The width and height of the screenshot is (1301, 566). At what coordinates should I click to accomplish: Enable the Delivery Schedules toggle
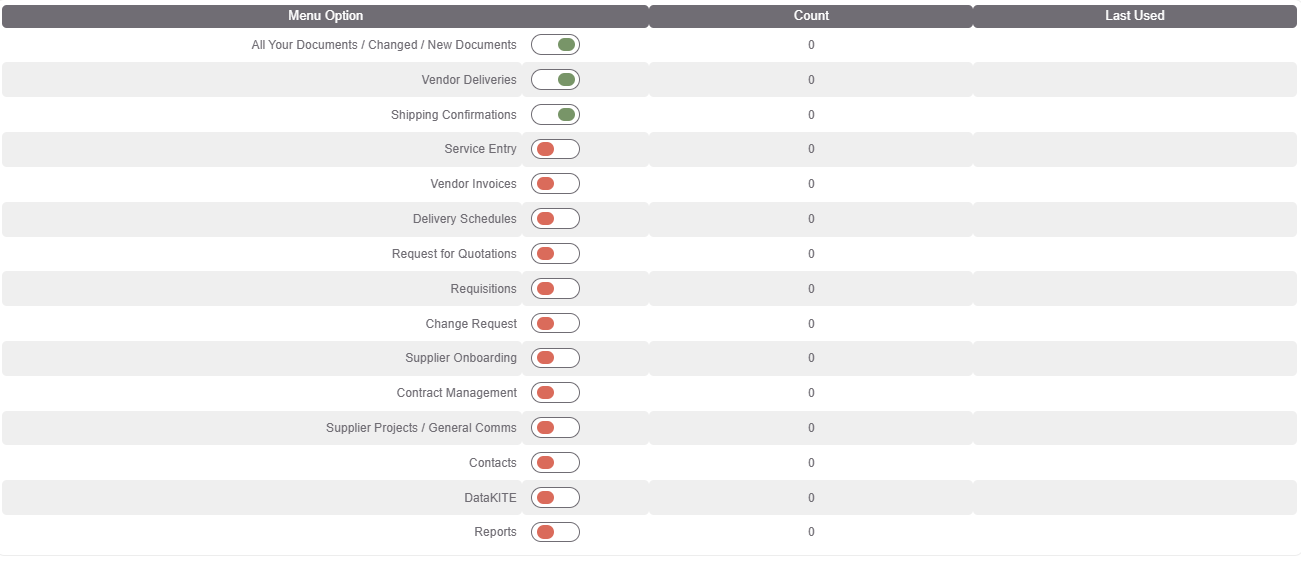555,219
